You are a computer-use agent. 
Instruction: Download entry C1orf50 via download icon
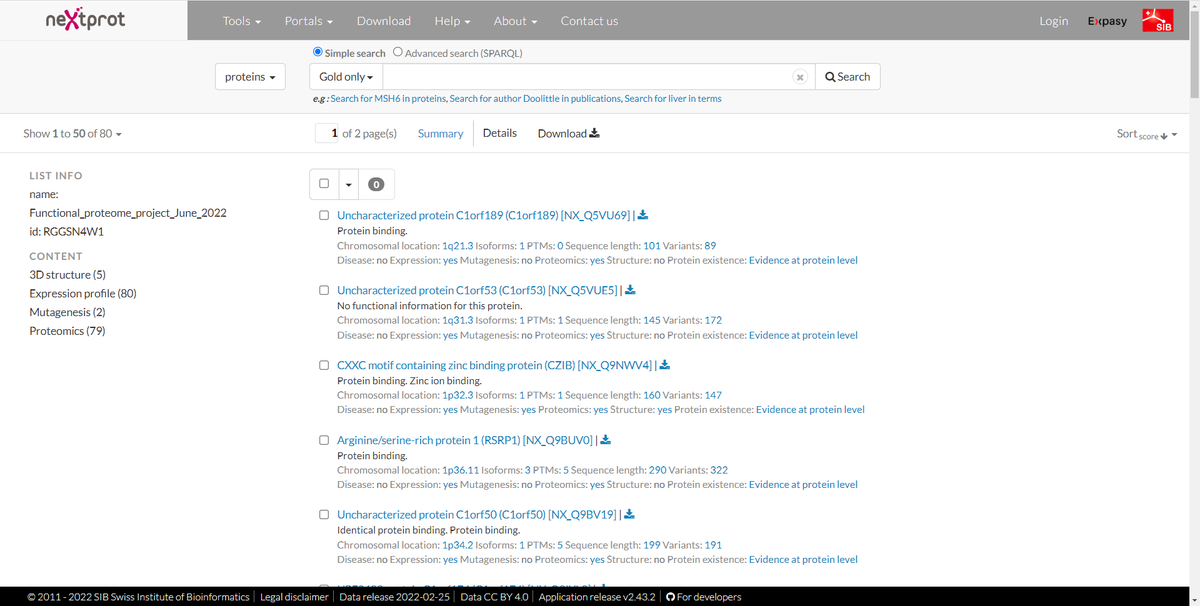tap(630, 514)
